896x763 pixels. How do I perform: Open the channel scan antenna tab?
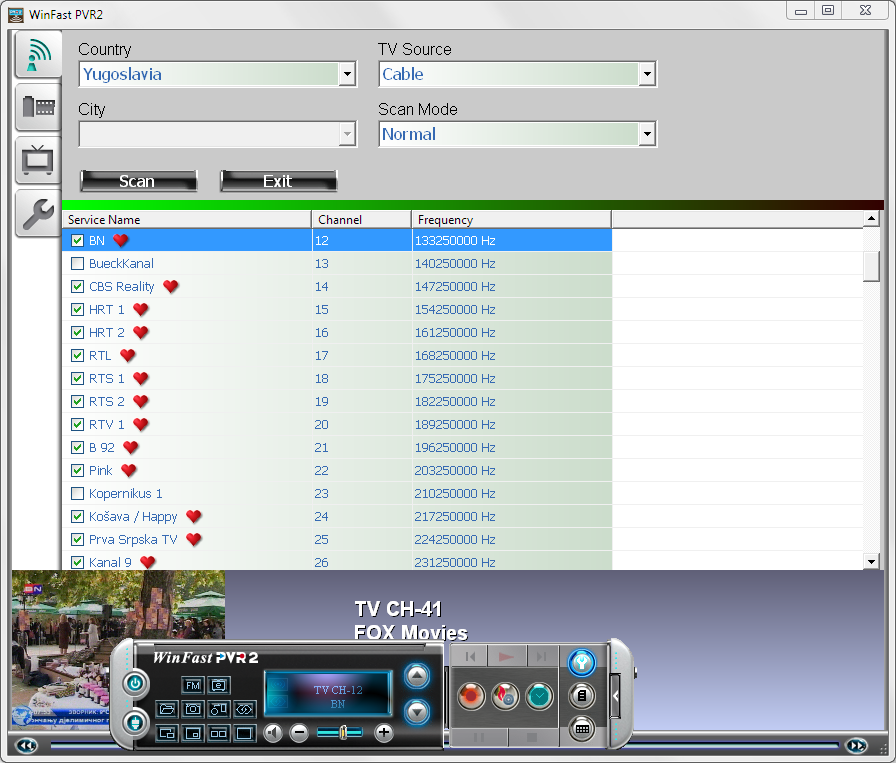tap(38, 55)
